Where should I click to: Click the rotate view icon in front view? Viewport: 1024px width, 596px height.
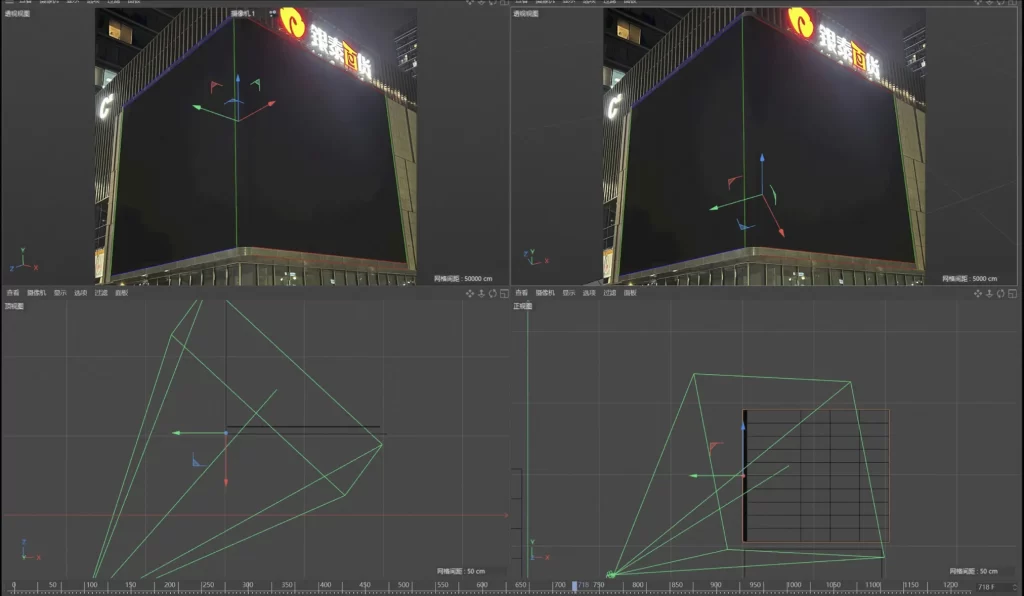coord(1000,294)
